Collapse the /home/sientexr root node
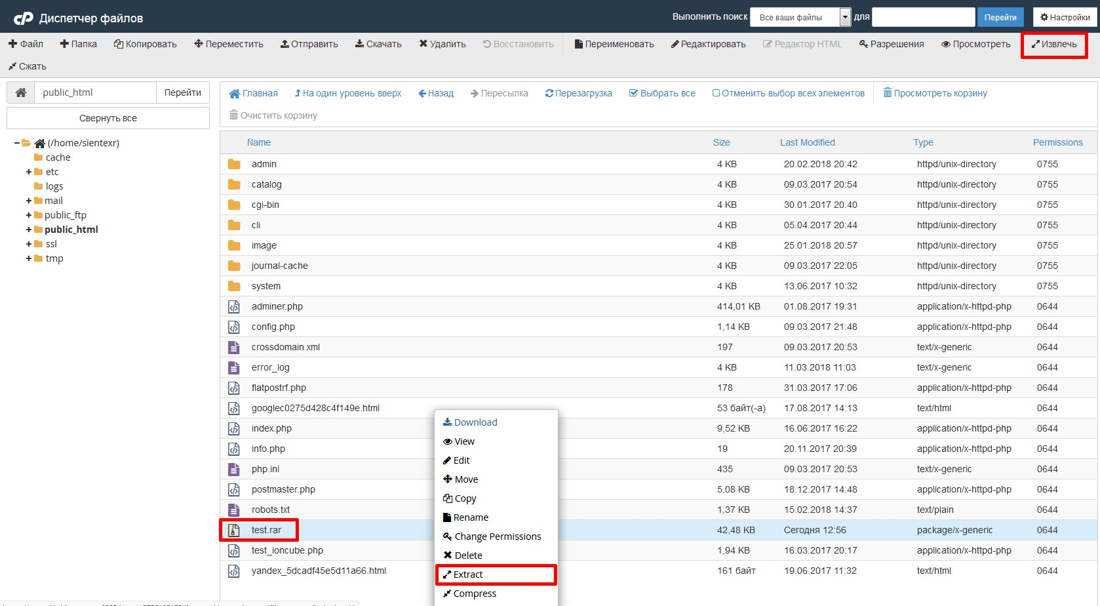1100x606 pixels. [x=17, y=143]
